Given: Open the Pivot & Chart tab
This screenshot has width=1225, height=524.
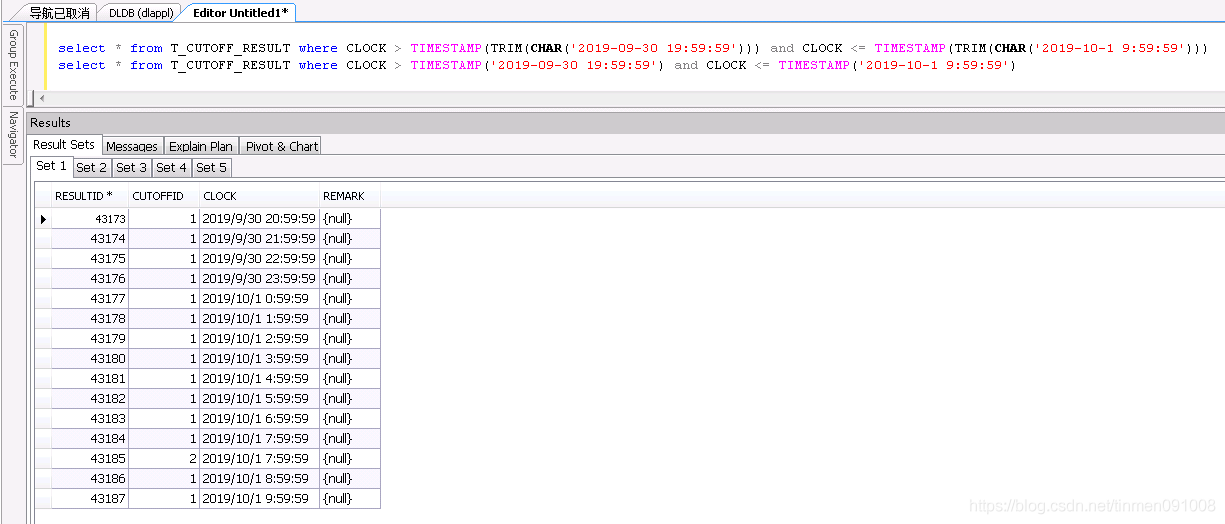Looking at the screenshot, I should coord(282,146).
